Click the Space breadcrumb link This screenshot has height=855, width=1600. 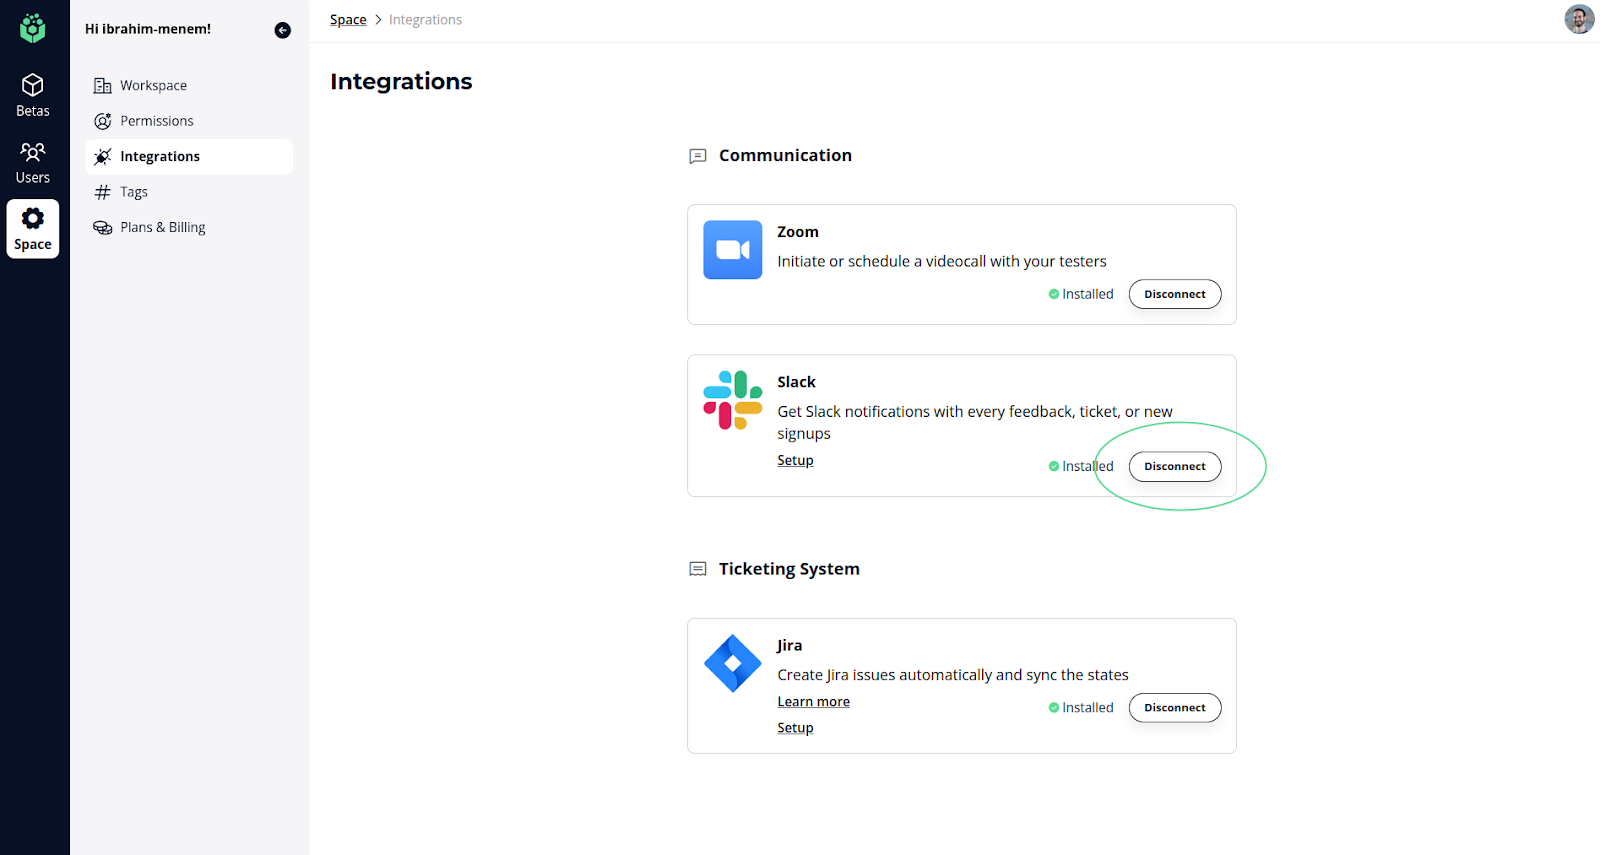[348, 20]
